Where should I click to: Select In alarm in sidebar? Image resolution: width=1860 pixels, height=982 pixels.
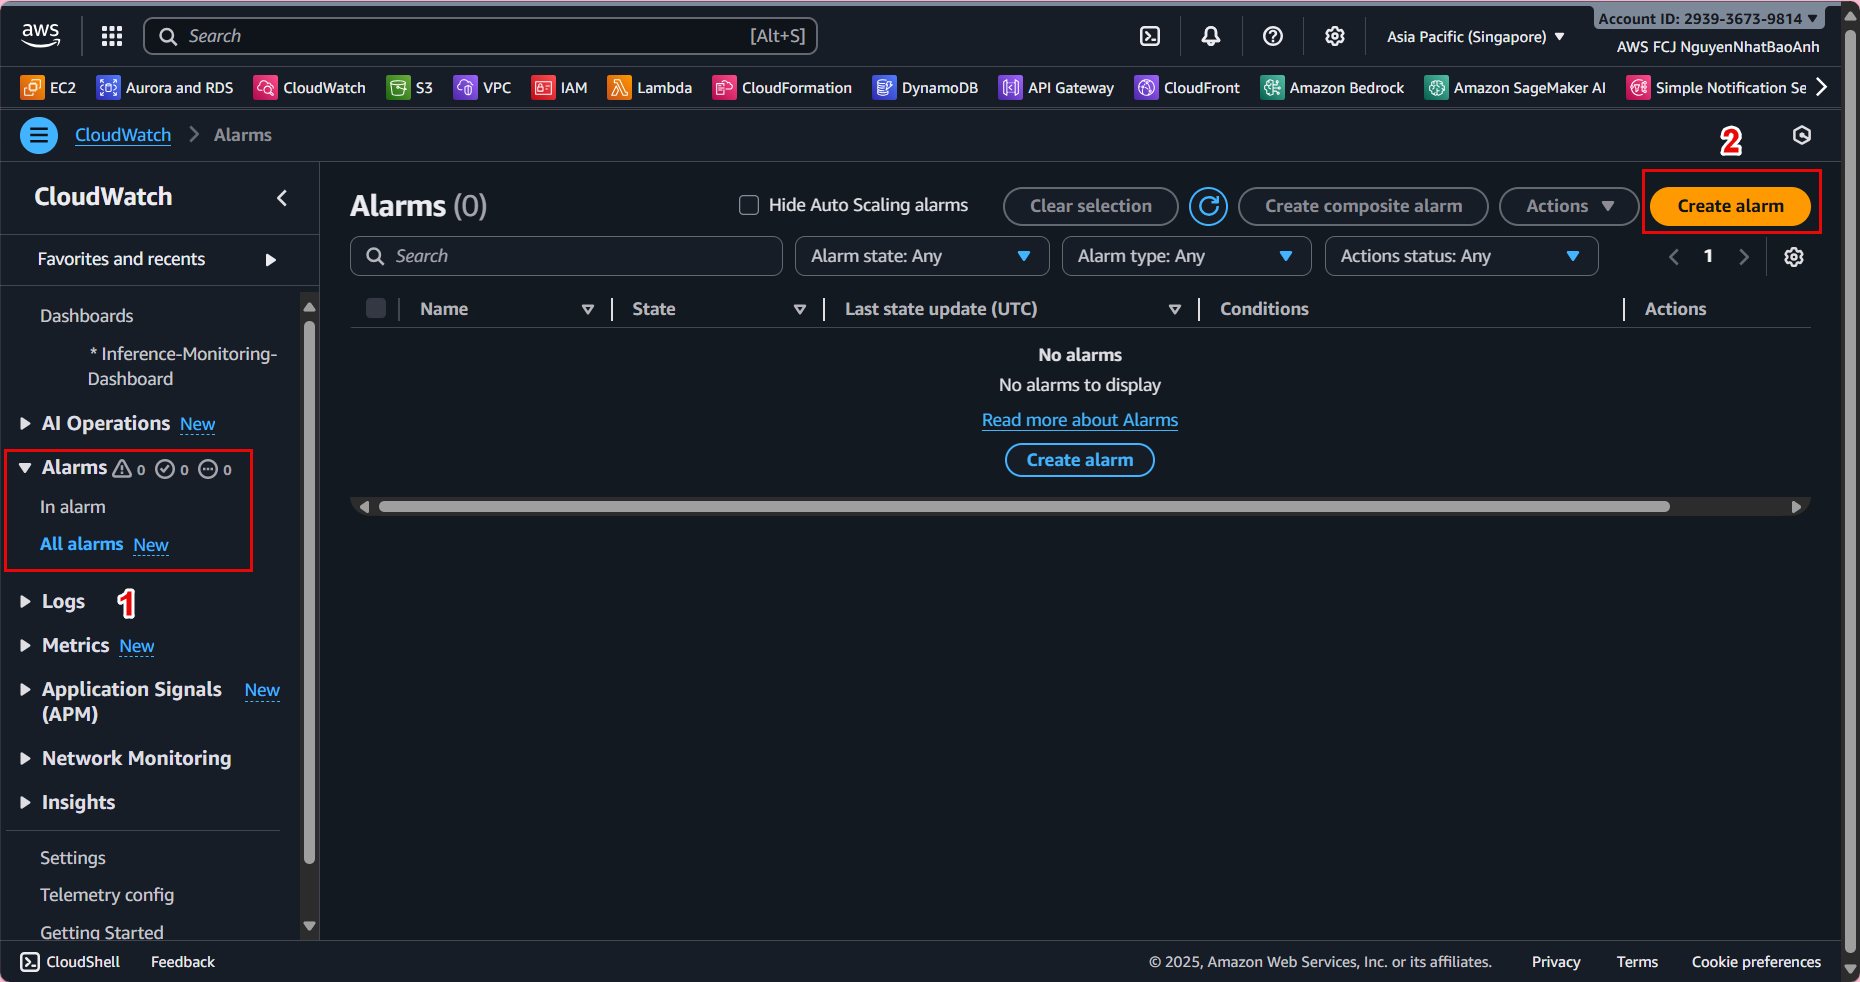(x=72, y=507)
